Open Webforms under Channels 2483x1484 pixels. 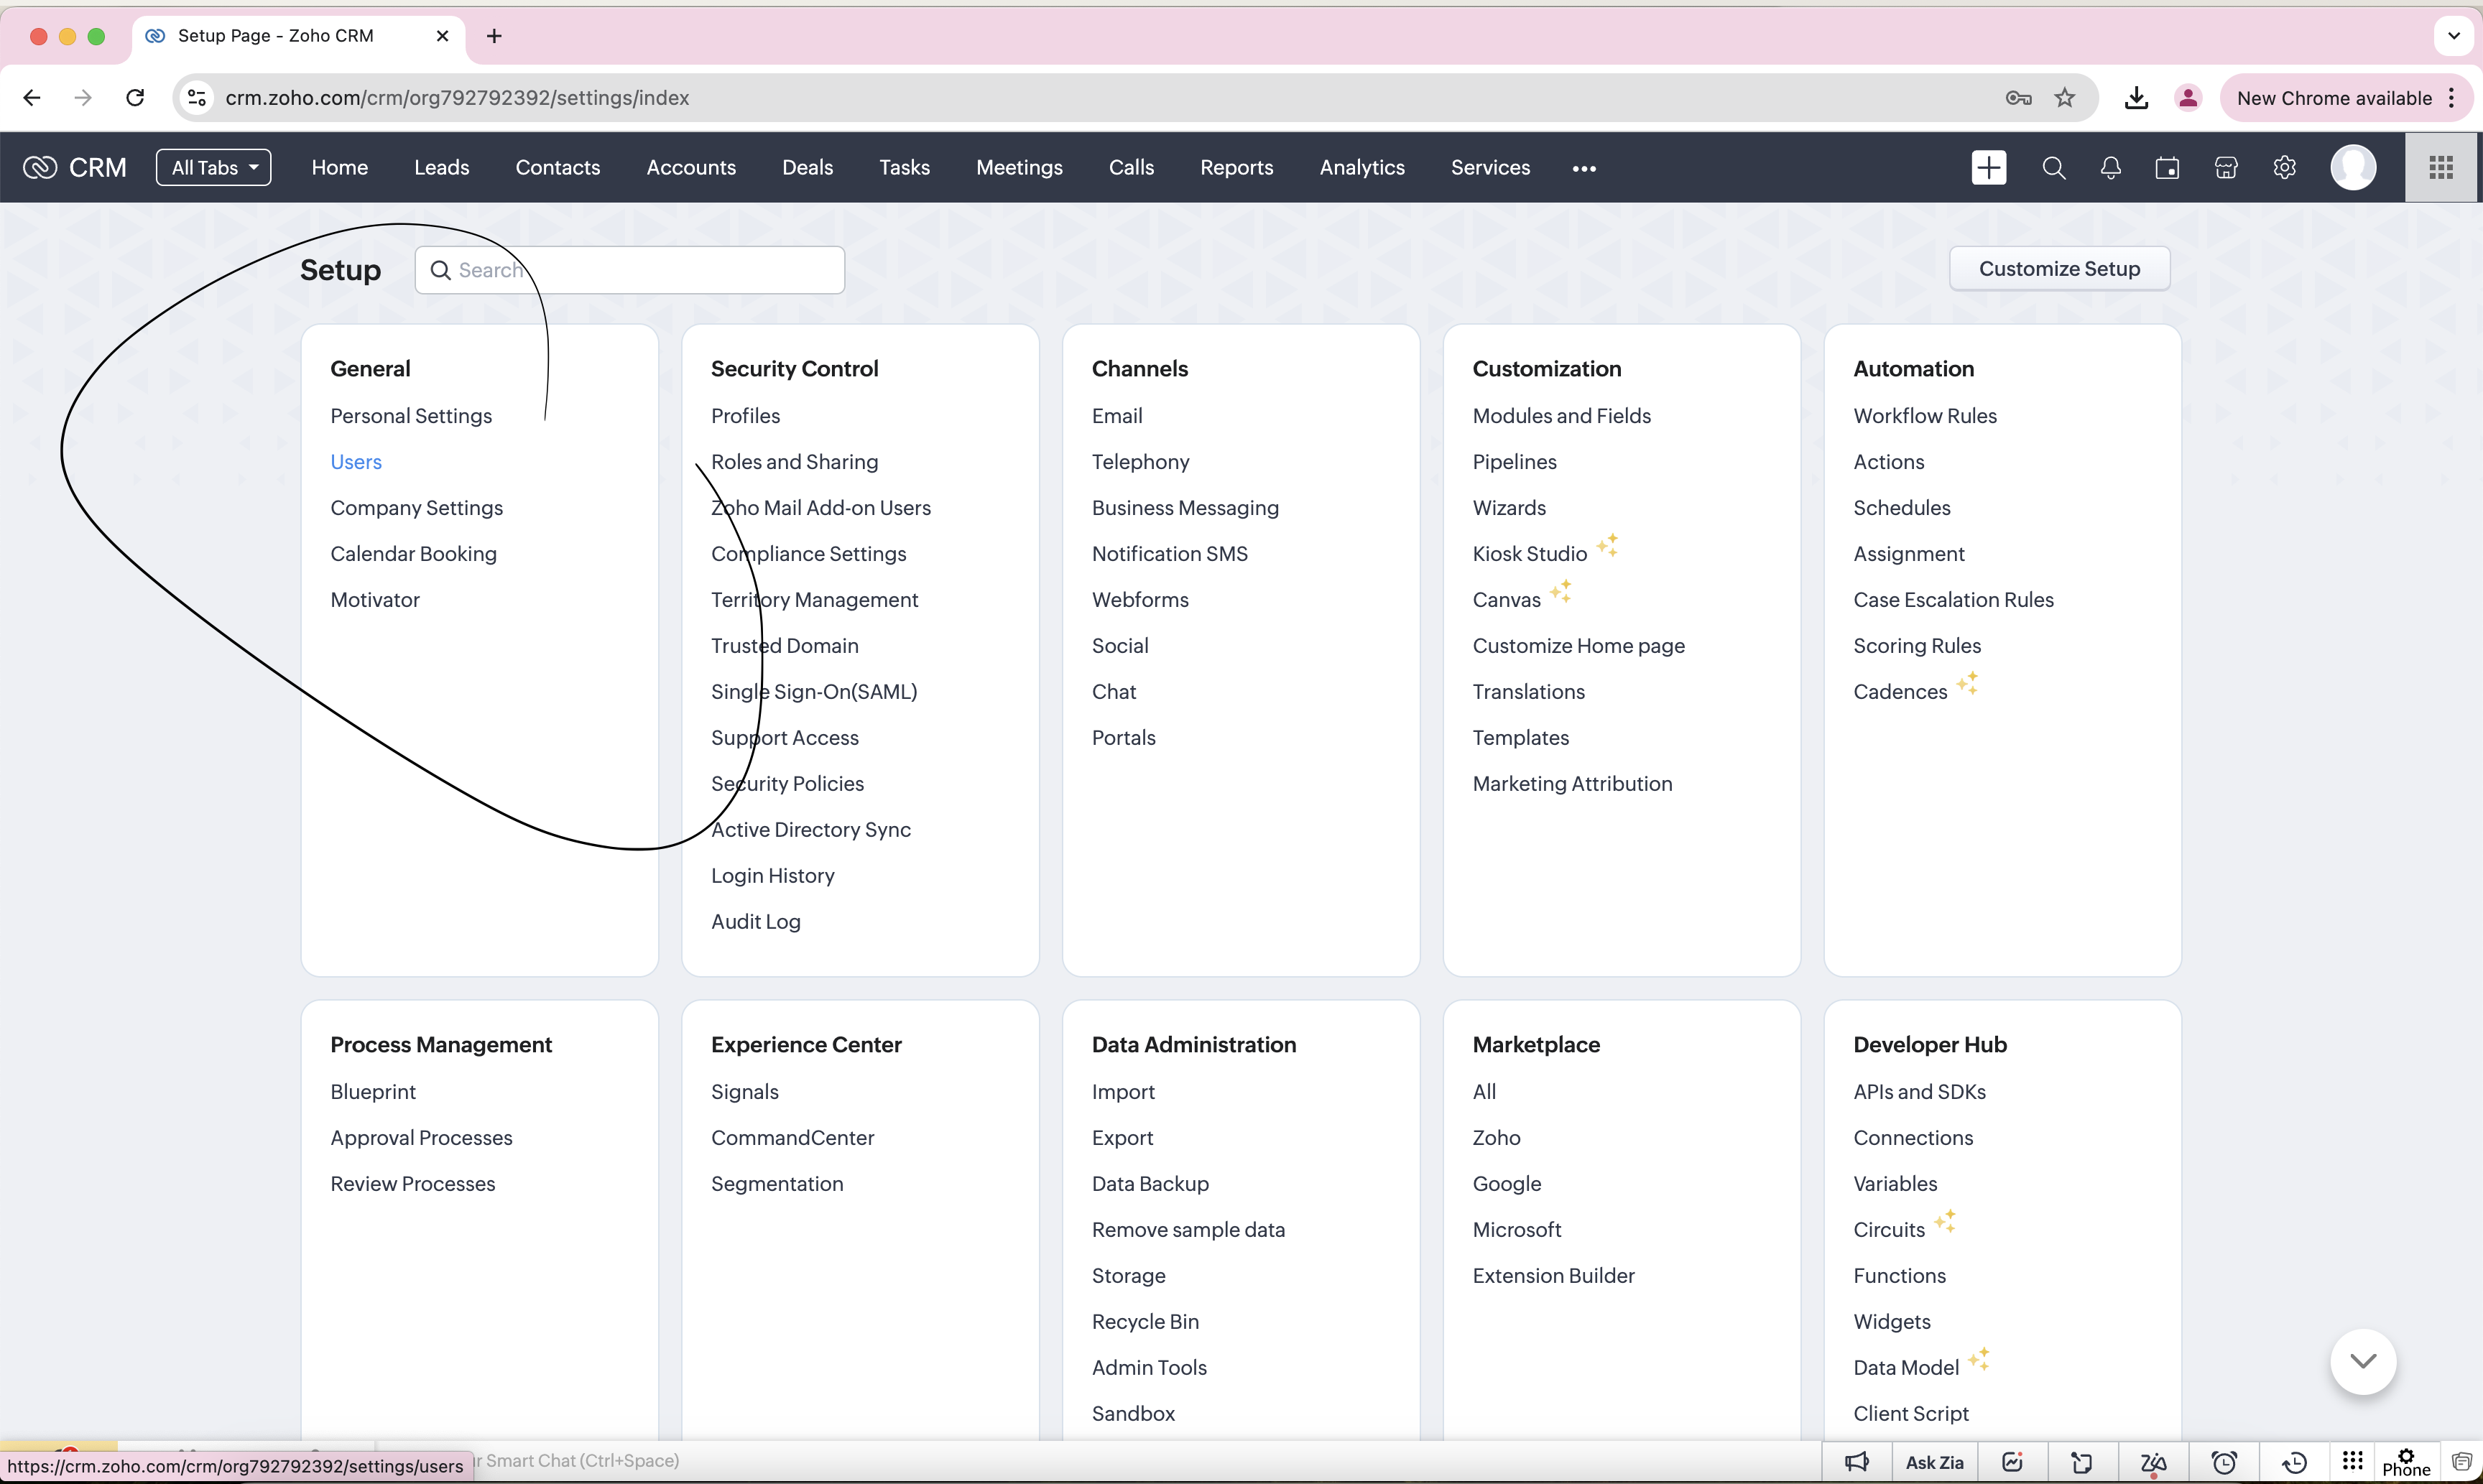[1140, 599]
